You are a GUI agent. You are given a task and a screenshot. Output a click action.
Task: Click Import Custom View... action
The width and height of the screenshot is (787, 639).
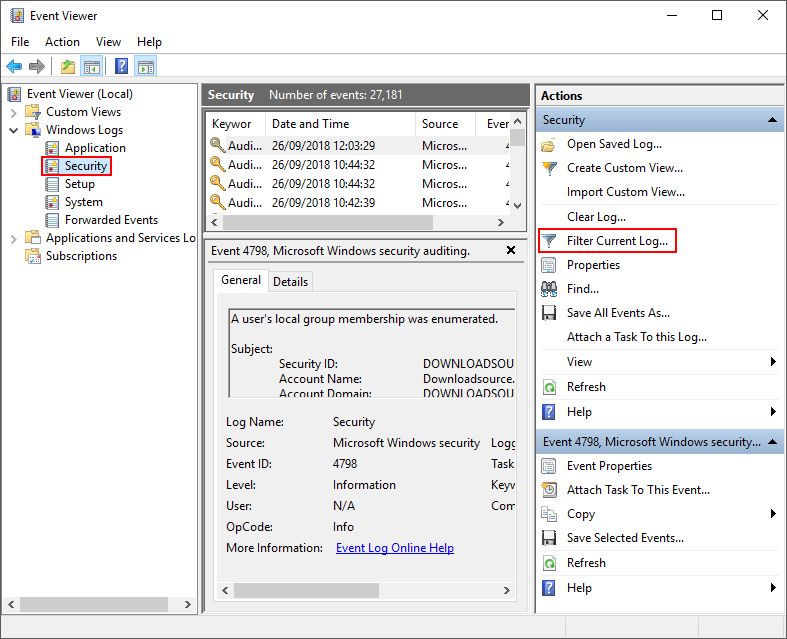click(626, 192)
